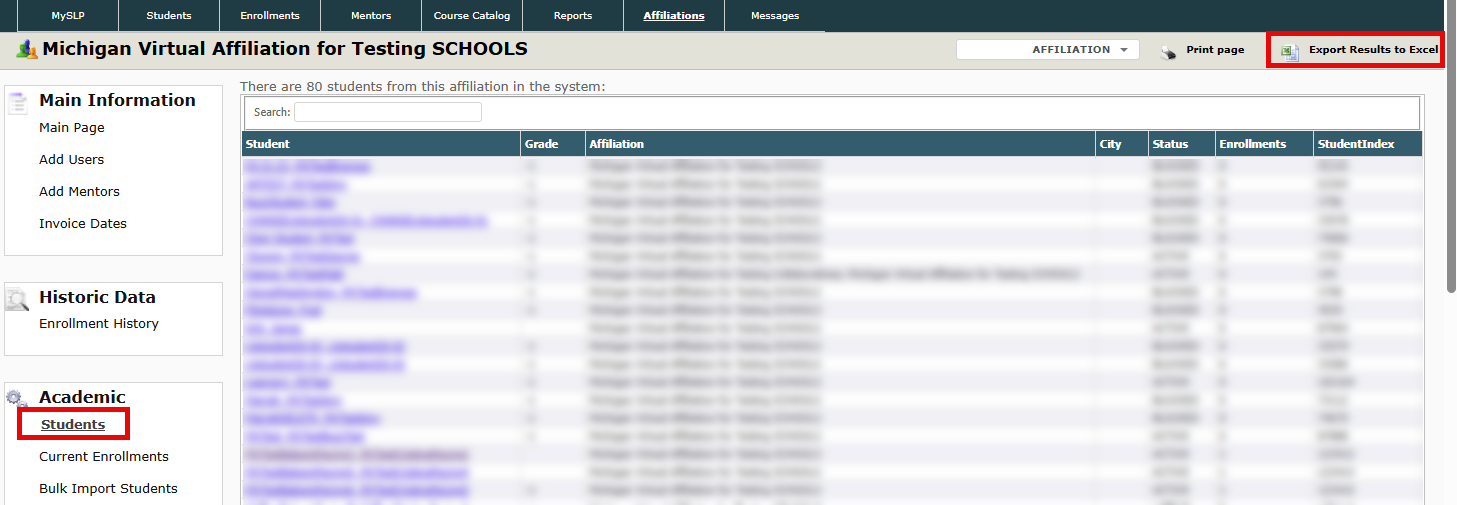Image resolution: width=1457 pixels, height=505 pixels.
Task: Select Students under Academic
Action: click(x=73, y=425)
